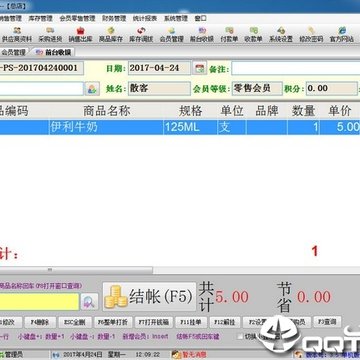Click the product search magnifier icon
The image size is (360, 360).
coord(89,302)
